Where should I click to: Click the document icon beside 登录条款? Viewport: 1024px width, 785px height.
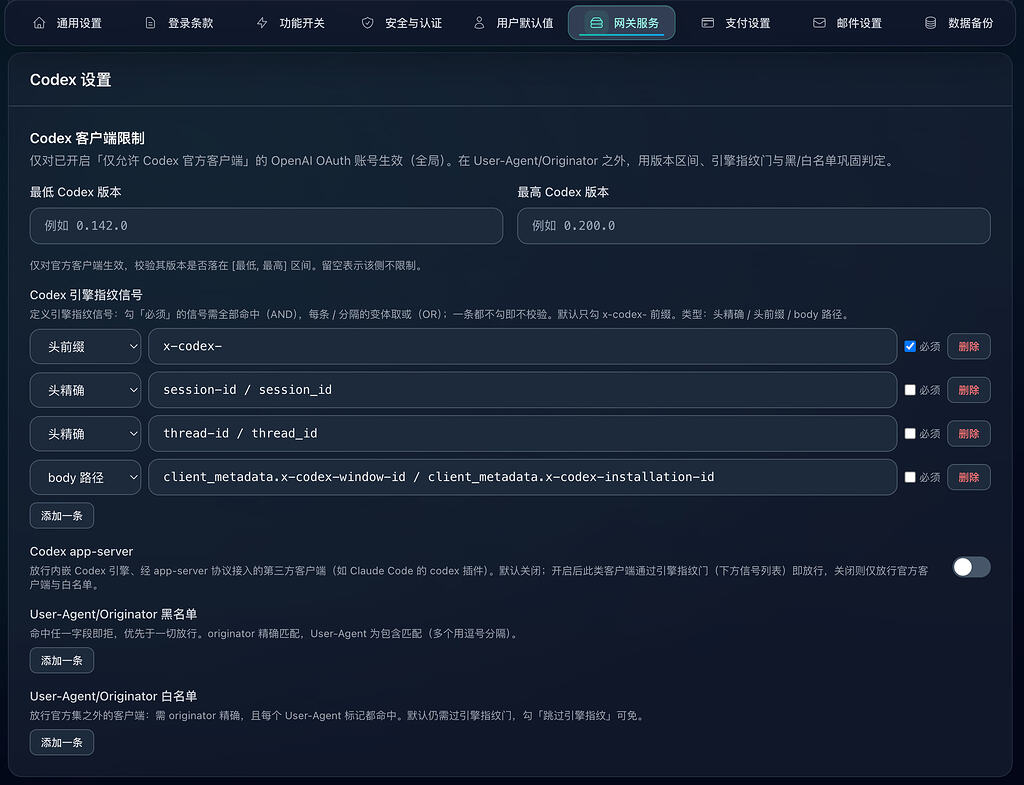tap(150, 23)
